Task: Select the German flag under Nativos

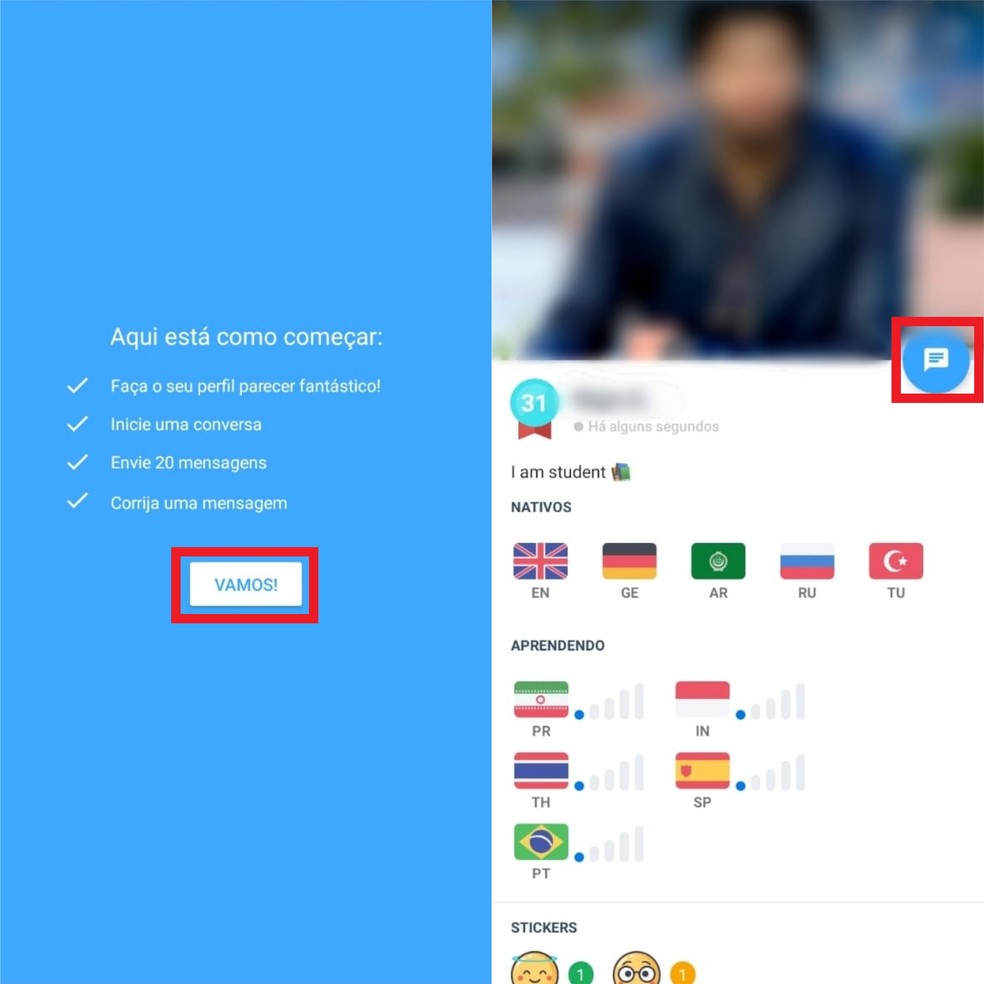Action: (629, 560)
